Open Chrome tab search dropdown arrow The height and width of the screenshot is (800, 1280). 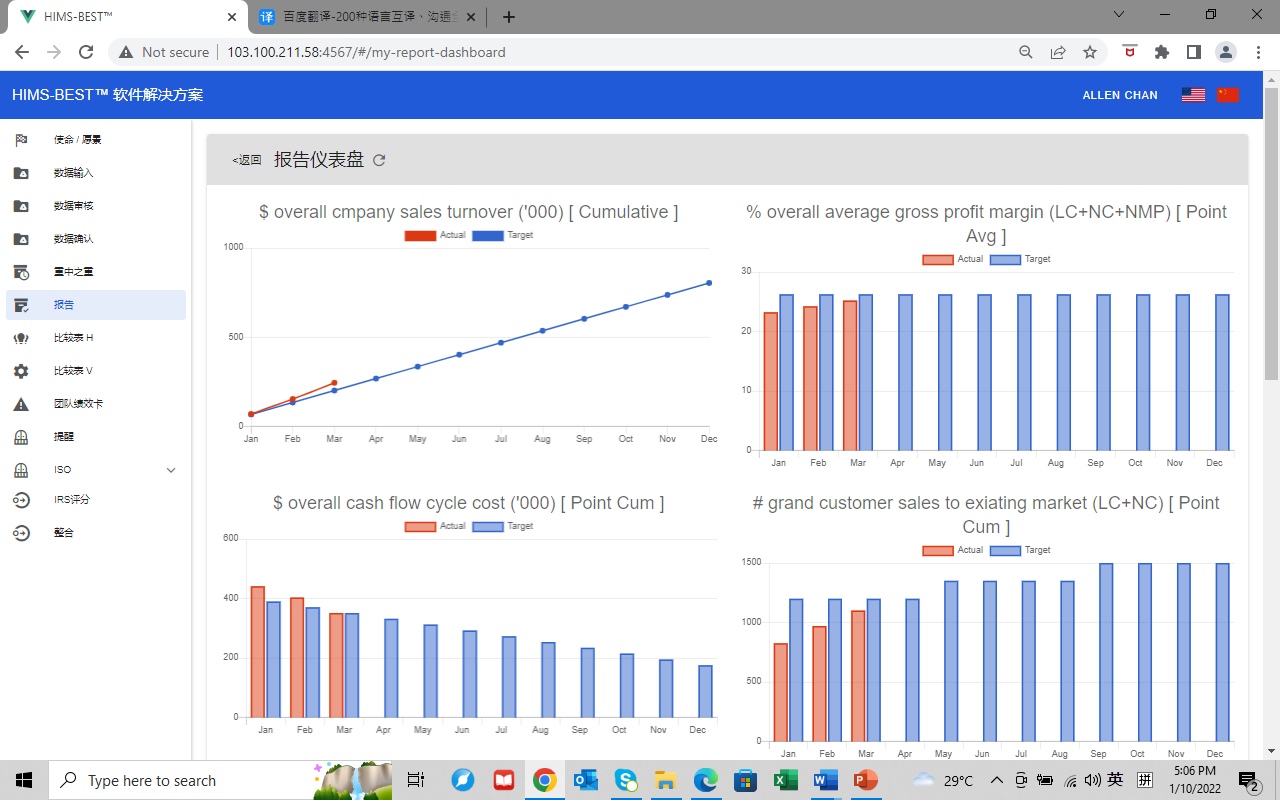point(1119,15)
